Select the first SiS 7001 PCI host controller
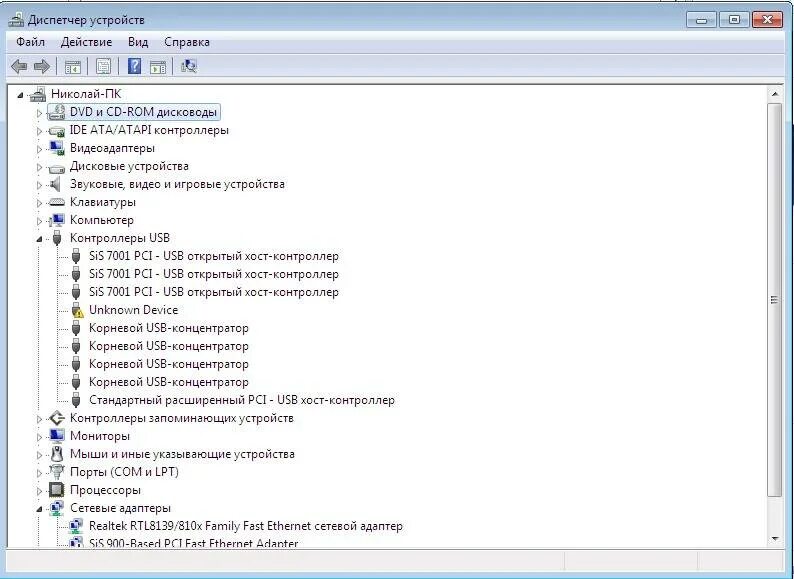 [214, 256]
